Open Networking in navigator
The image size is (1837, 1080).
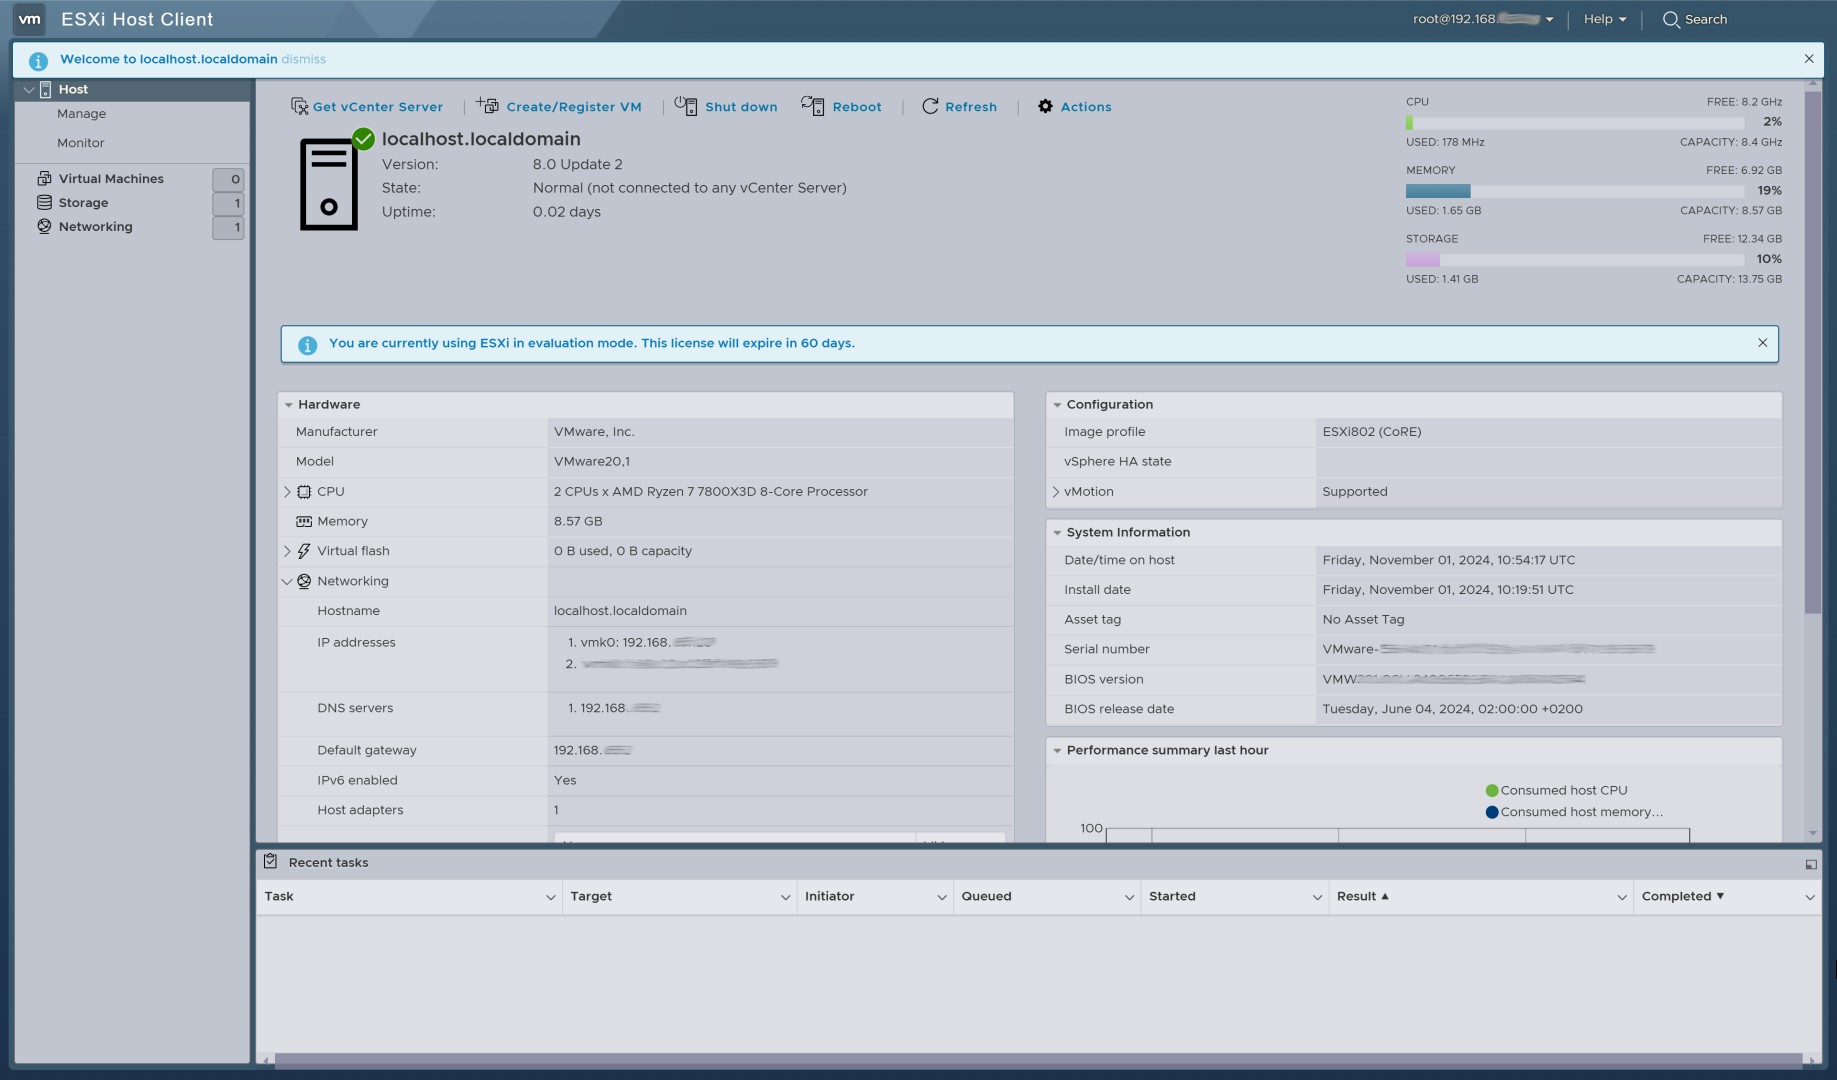point(95,226)
